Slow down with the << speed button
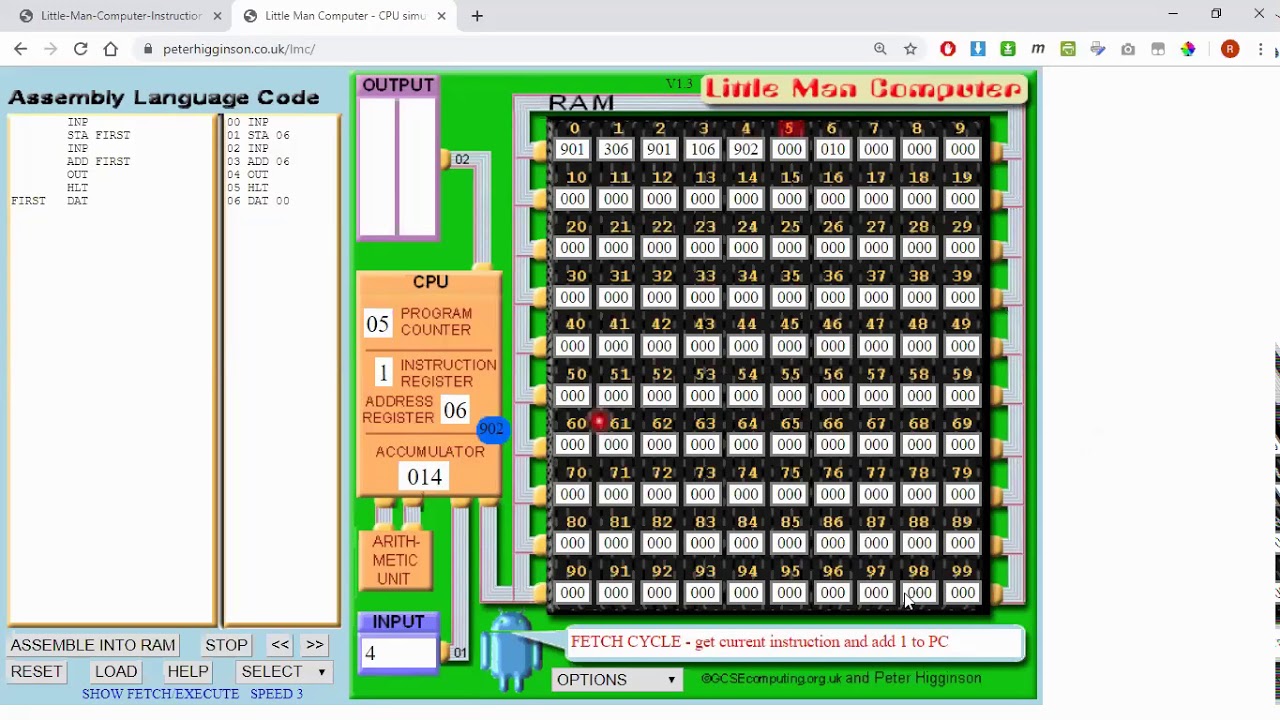The image size is (1280, 720). [280, 645]
